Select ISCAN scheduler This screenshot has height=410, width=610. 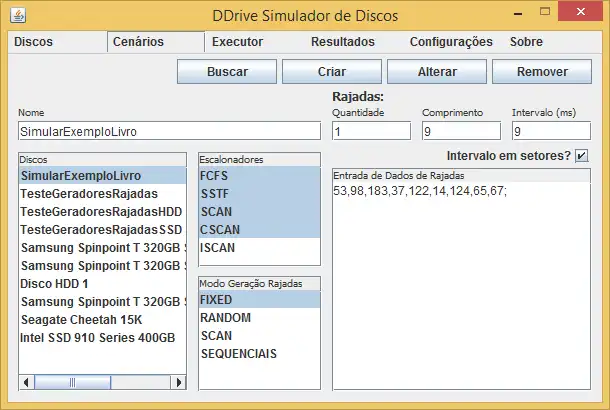click(x=259, y=247)
